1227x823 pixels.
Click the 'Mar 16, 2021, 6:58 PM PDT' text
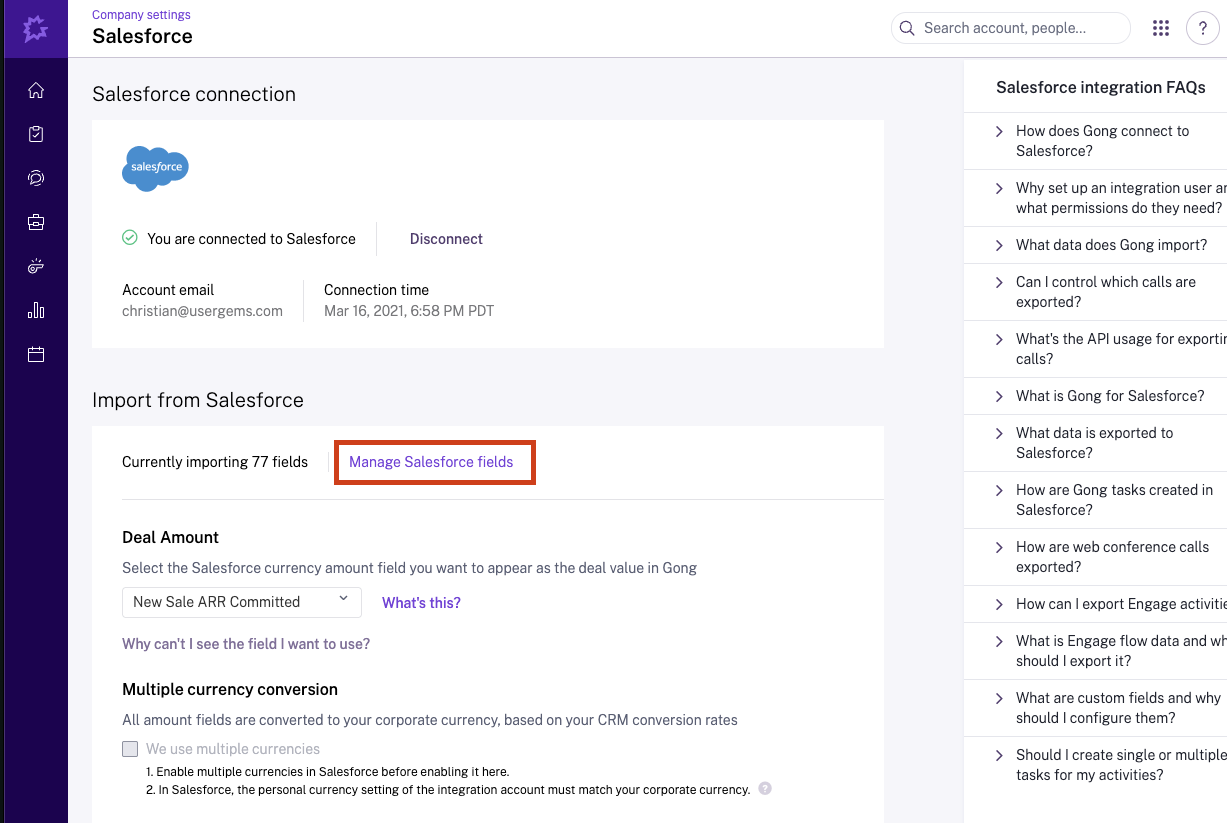tap(409, 311)
